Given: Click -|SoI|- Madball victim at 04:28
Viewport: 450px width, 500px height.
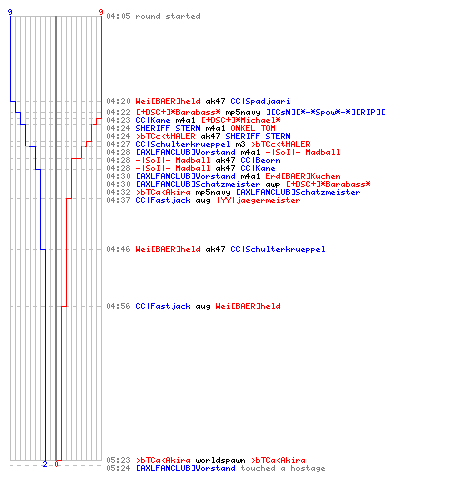Looking at the screenshot, I should coord(303,152).
